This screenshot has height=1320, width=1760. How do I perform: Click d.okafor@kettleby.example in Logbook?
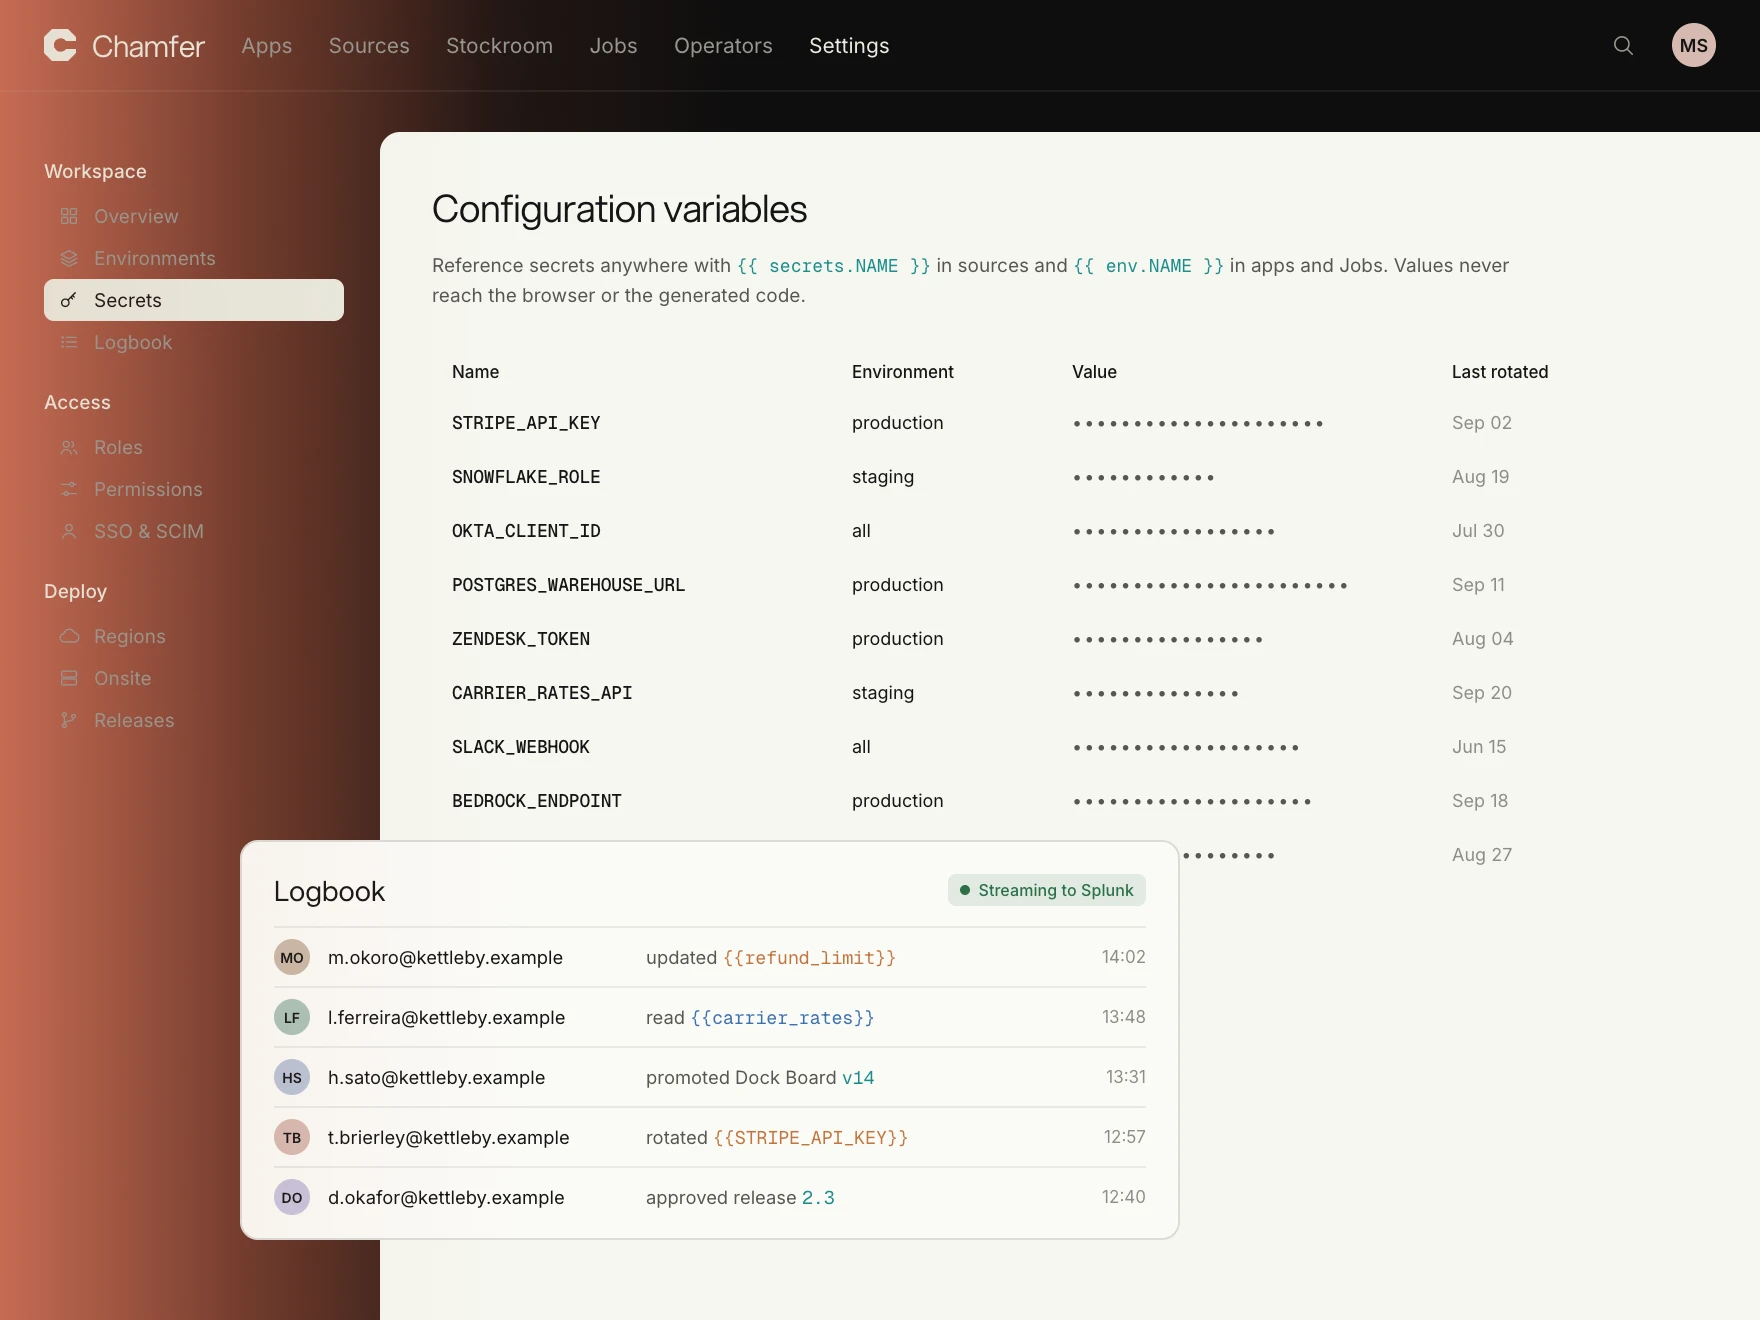pyautogui.click(x=446, y=1197)
